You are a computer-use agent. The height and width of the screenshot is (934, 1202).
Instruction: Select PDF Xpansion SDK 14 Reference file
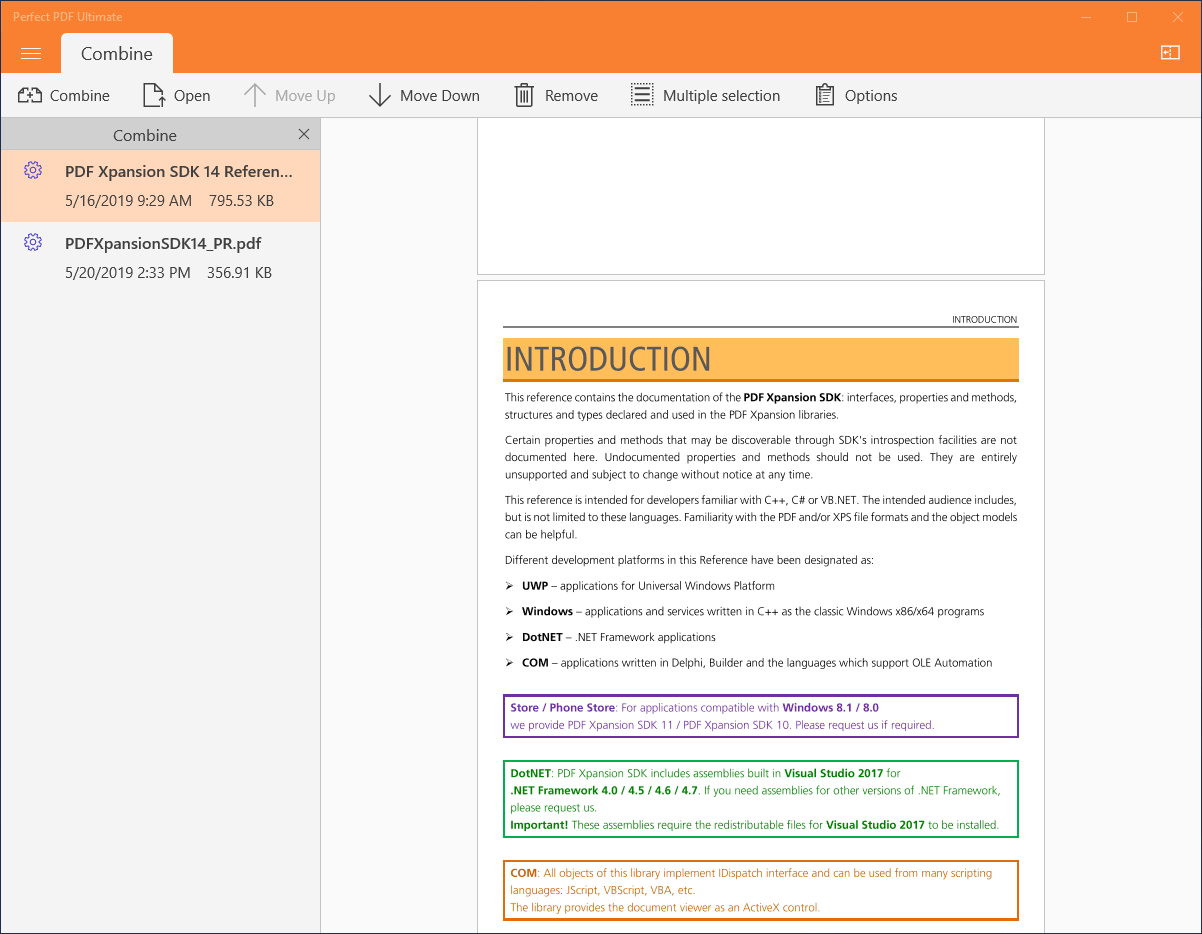click(160, 185)
